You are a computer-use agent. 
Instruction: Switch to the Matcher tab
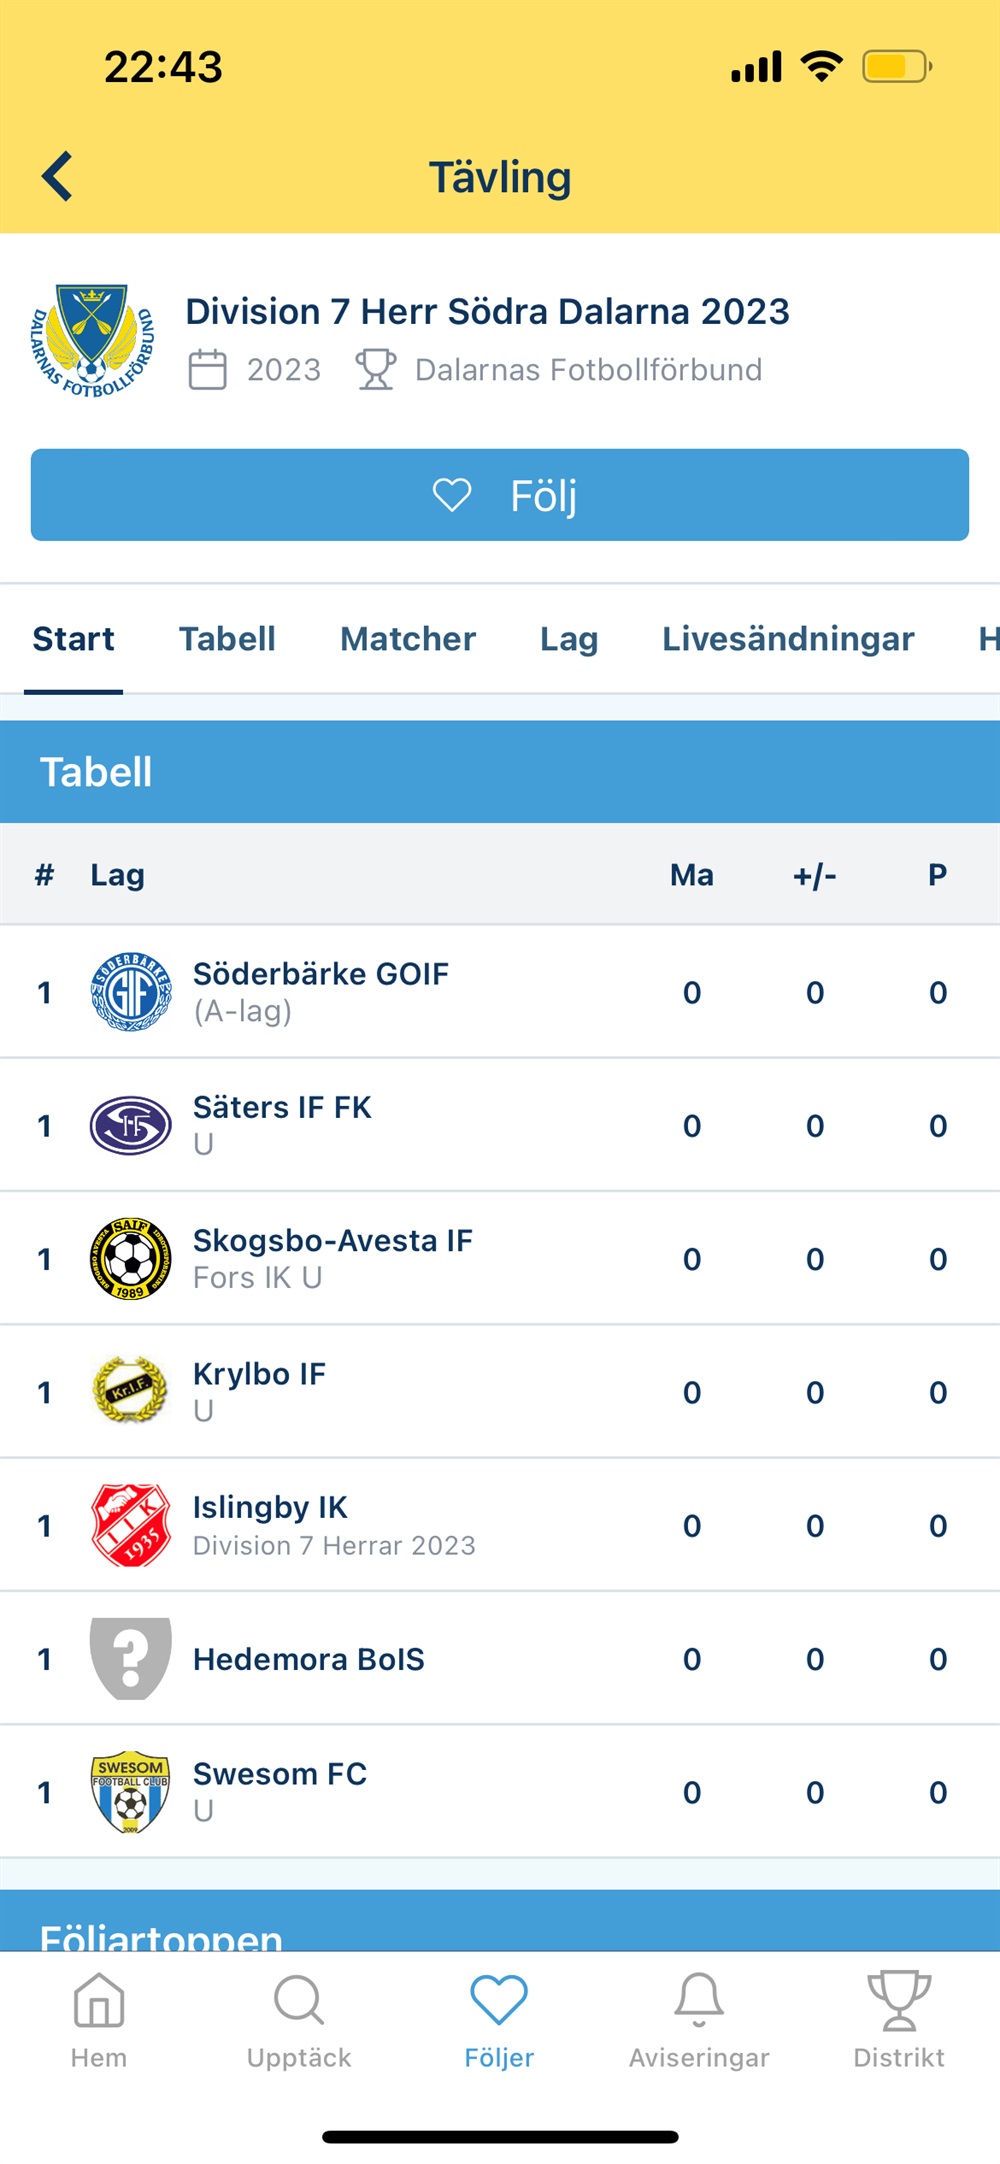408,639
